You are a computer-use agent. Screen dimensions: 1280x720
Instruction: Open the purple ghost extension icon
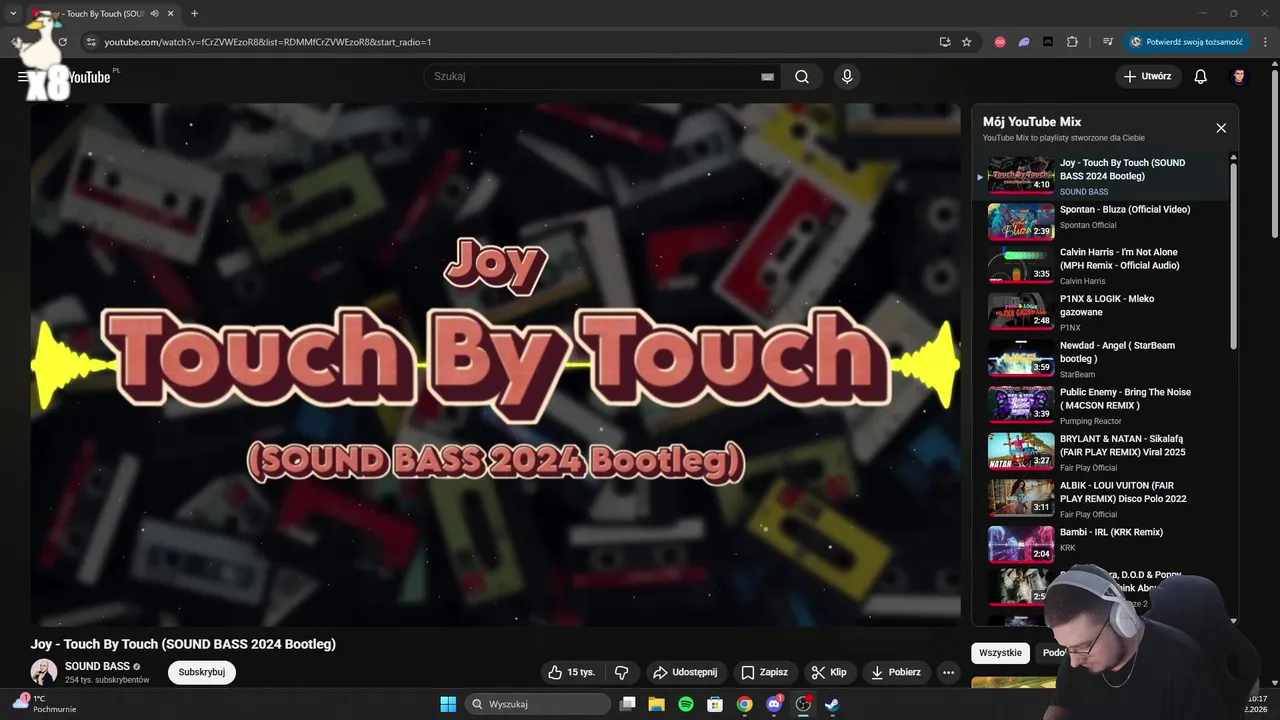pos(1024,42)
